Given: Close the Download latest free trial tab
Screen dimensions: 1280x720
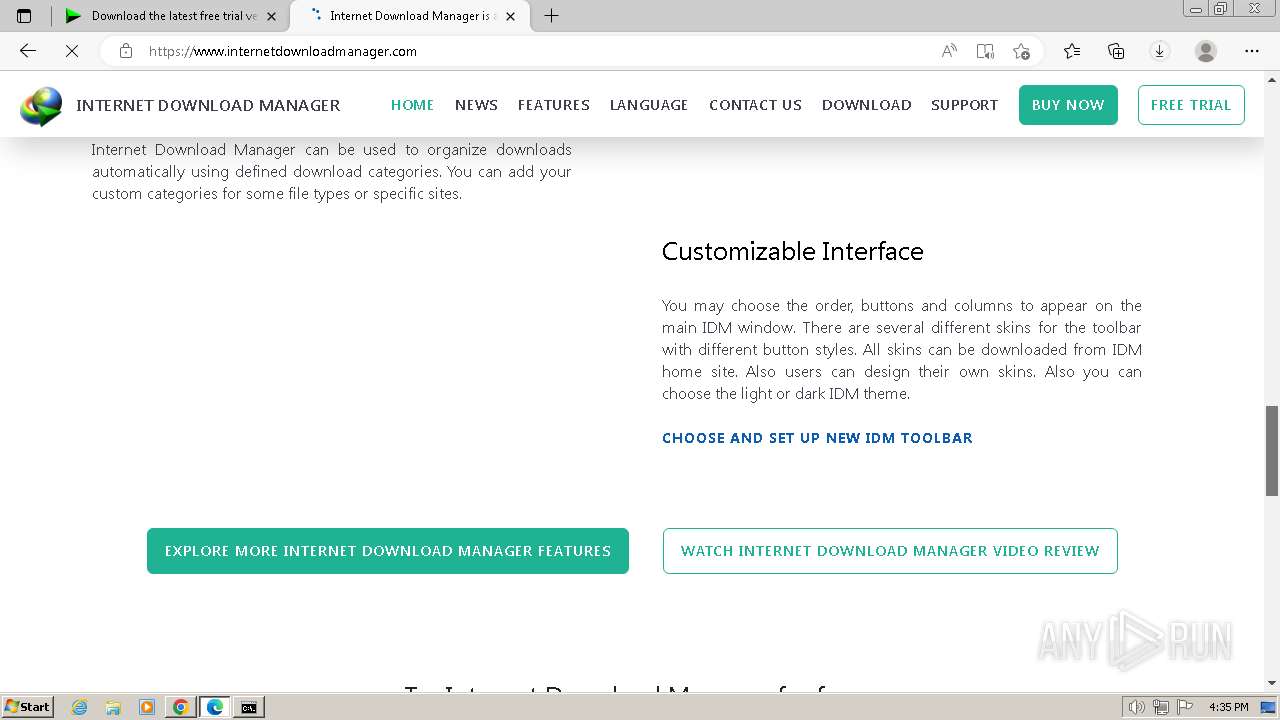Looking at the screenshot, I should tap(271, 16).
